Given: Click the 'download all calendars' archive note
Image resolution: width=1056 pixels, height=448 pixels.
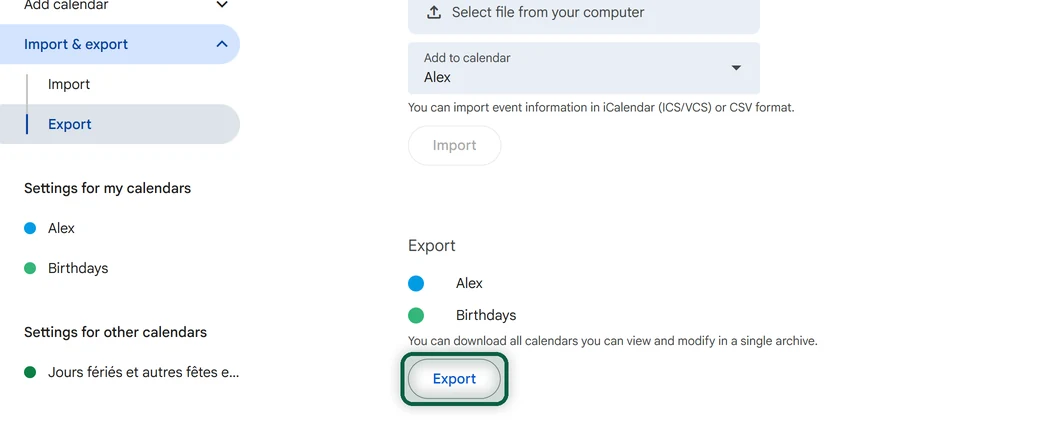Looking at the screenshot, I should [613, 341].
